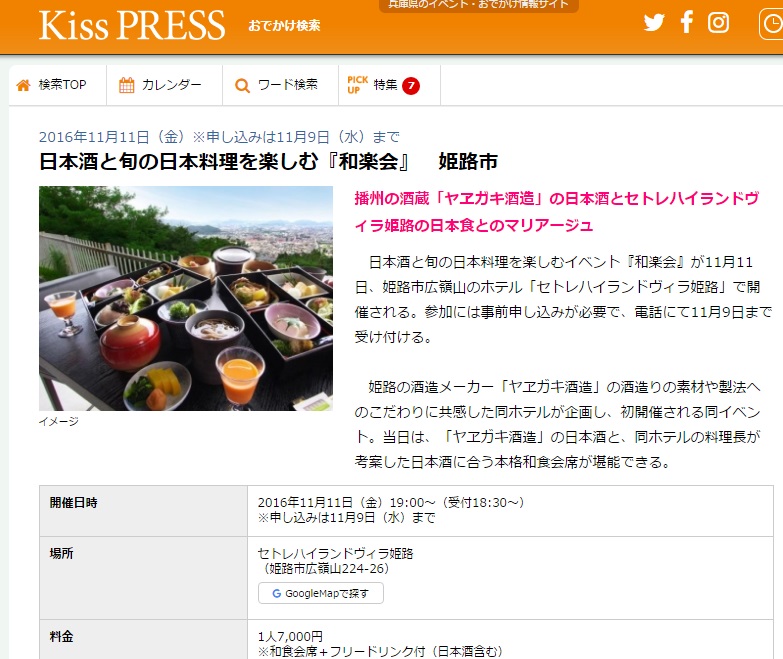
Task: Open the カレンダー tab
Action: click(165, 85)
